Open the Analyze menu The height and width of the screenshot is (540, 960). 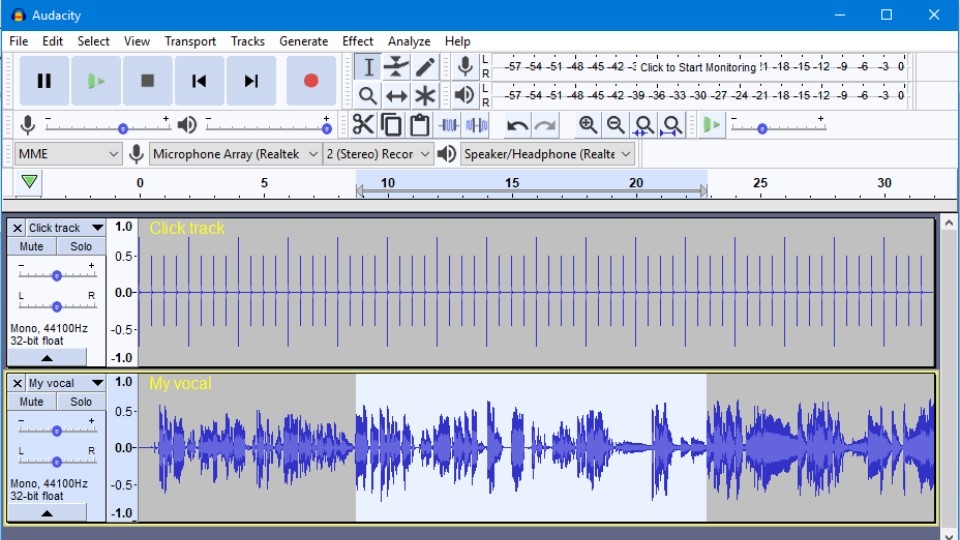[x=409, y=41]
